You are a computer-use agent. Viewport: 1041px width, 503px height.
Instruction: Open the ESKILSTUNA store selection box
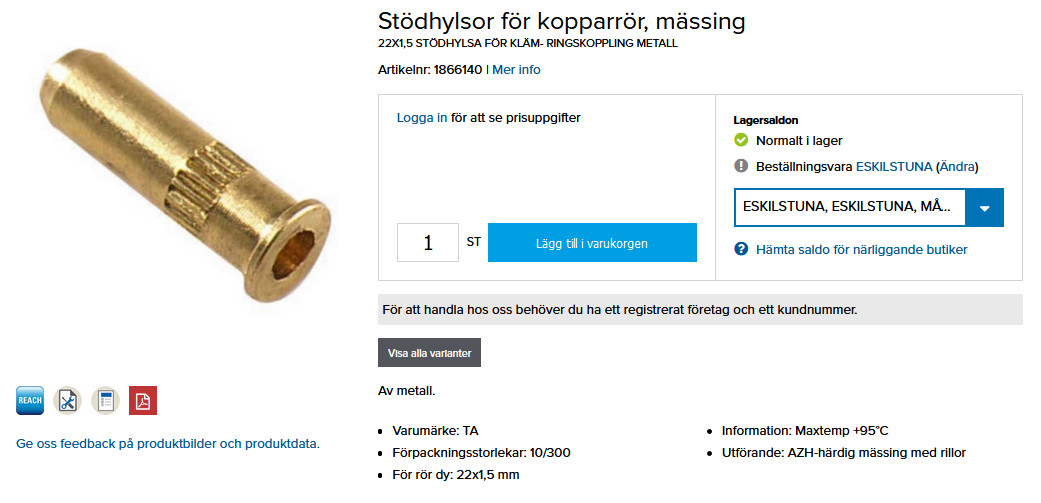click(x=850, y=208)
